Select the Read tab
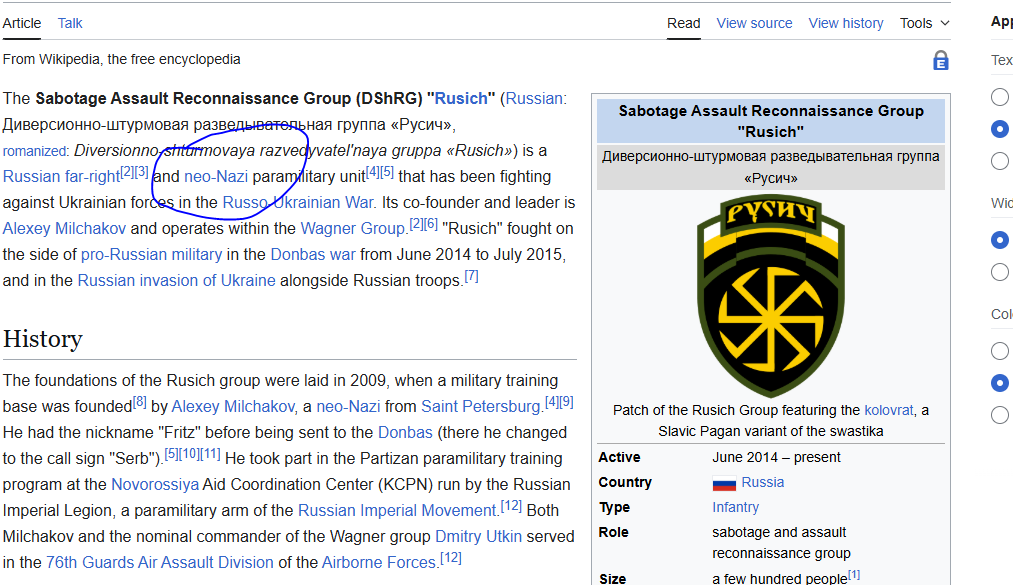The height and width of the screenshot is (585, 1013). [x=684, y=23]
